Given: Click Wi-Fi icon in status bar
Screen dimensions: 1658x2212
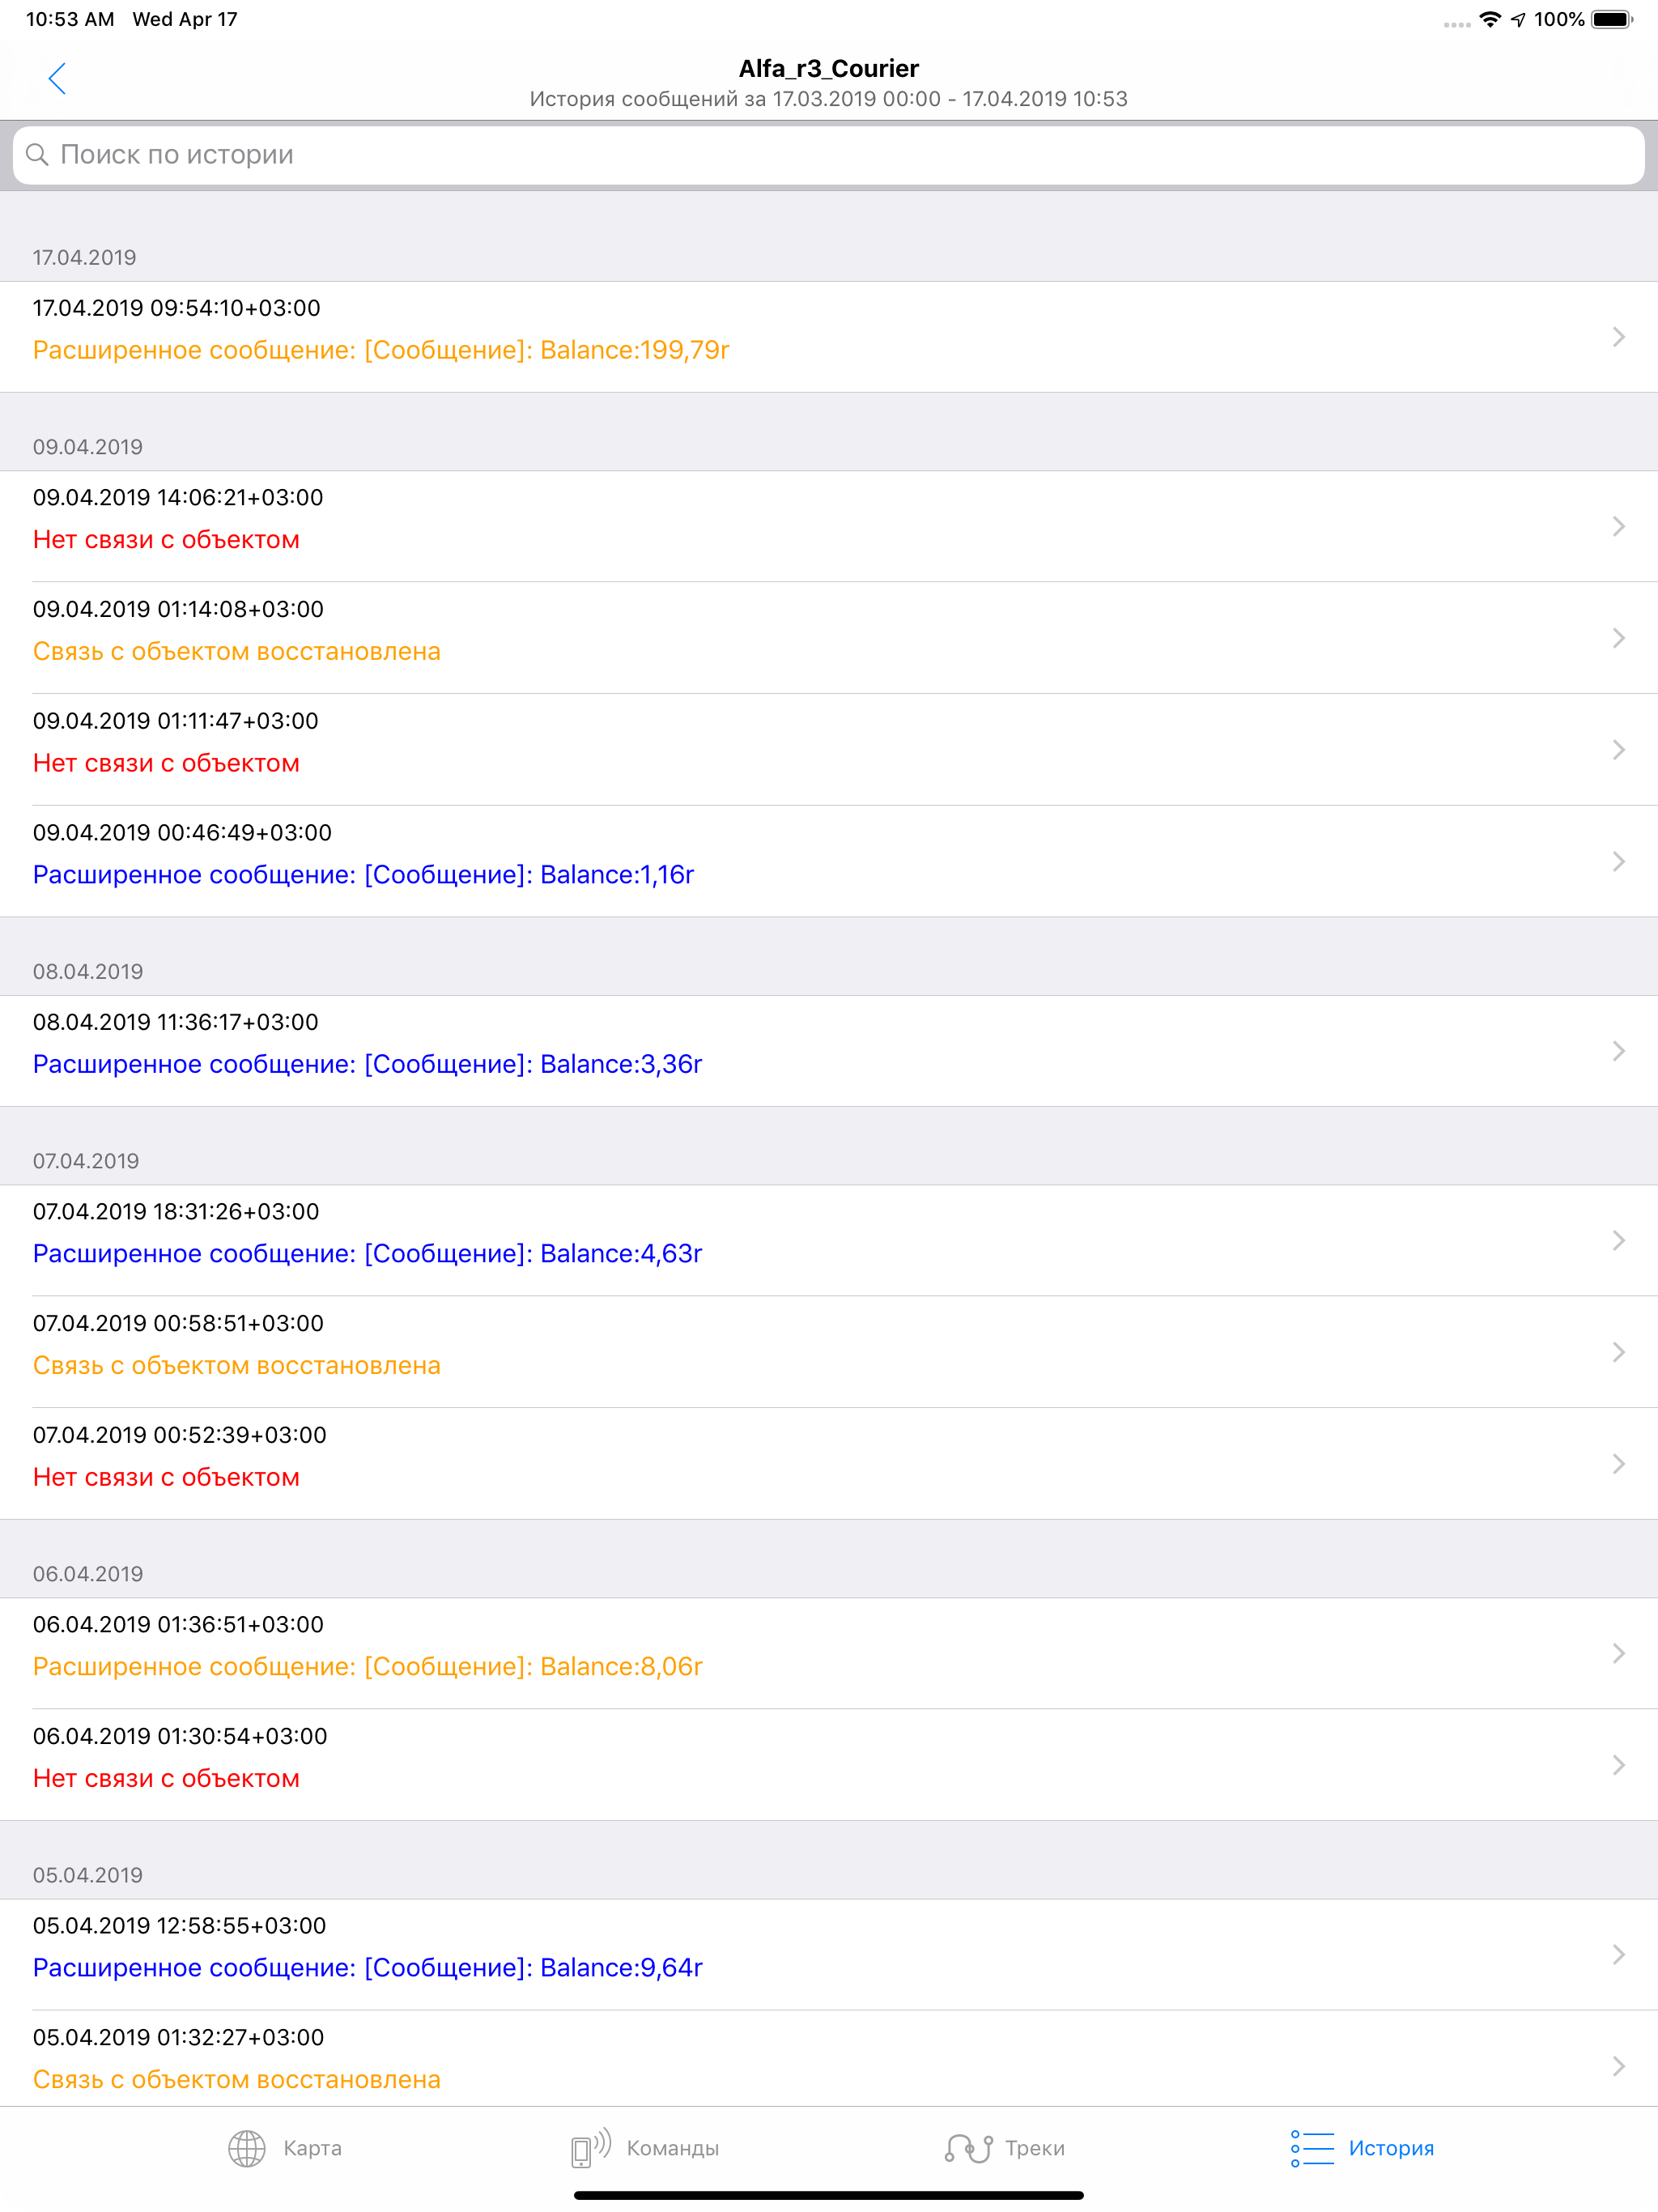Looking at the screenshot, I should click(1490, 19).
